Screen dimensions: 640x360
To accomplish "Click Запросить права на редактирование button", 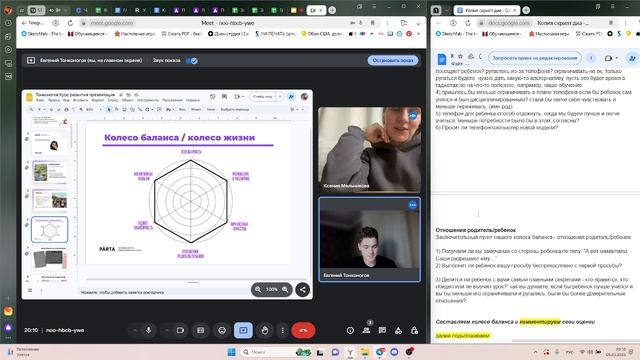I will click(535, 58).
